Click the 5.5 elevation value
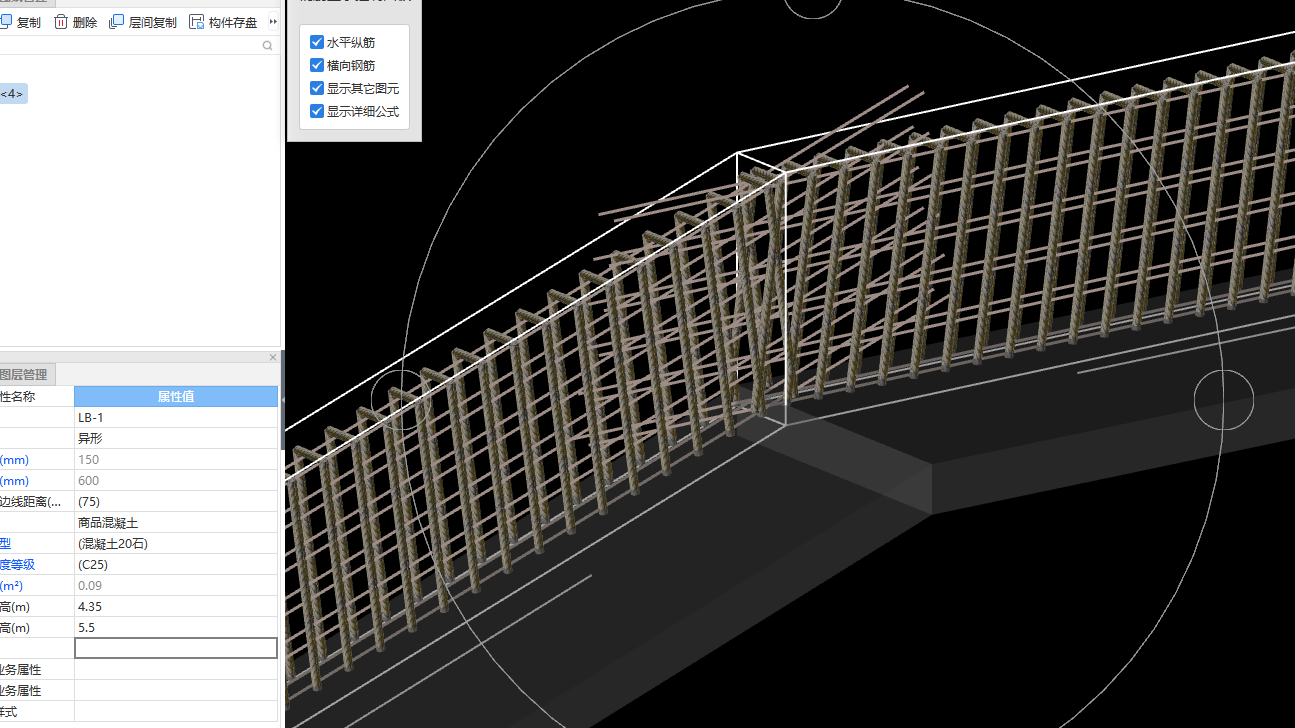Screen dimensions: 1295x728 point(176,628)
